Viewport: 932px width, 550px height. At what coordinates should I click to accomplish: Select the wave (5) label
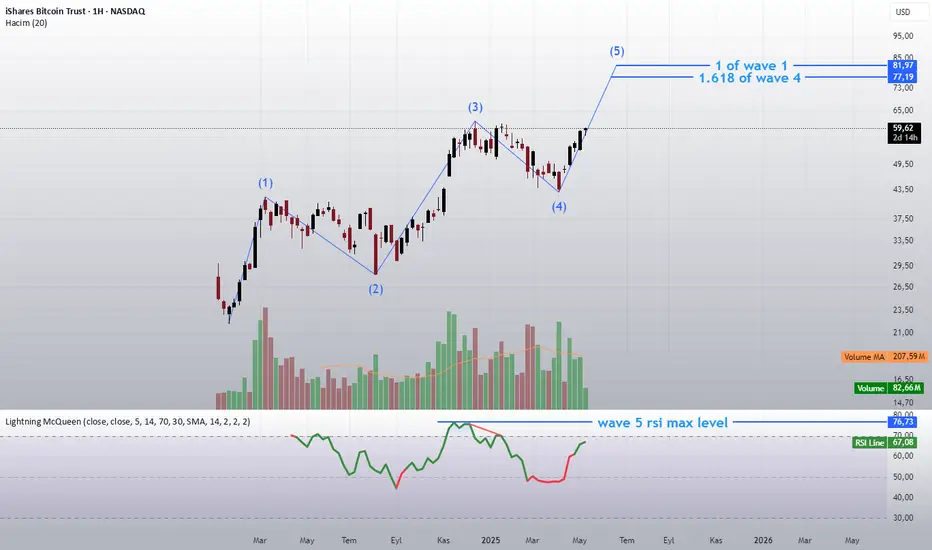[617, 51]
